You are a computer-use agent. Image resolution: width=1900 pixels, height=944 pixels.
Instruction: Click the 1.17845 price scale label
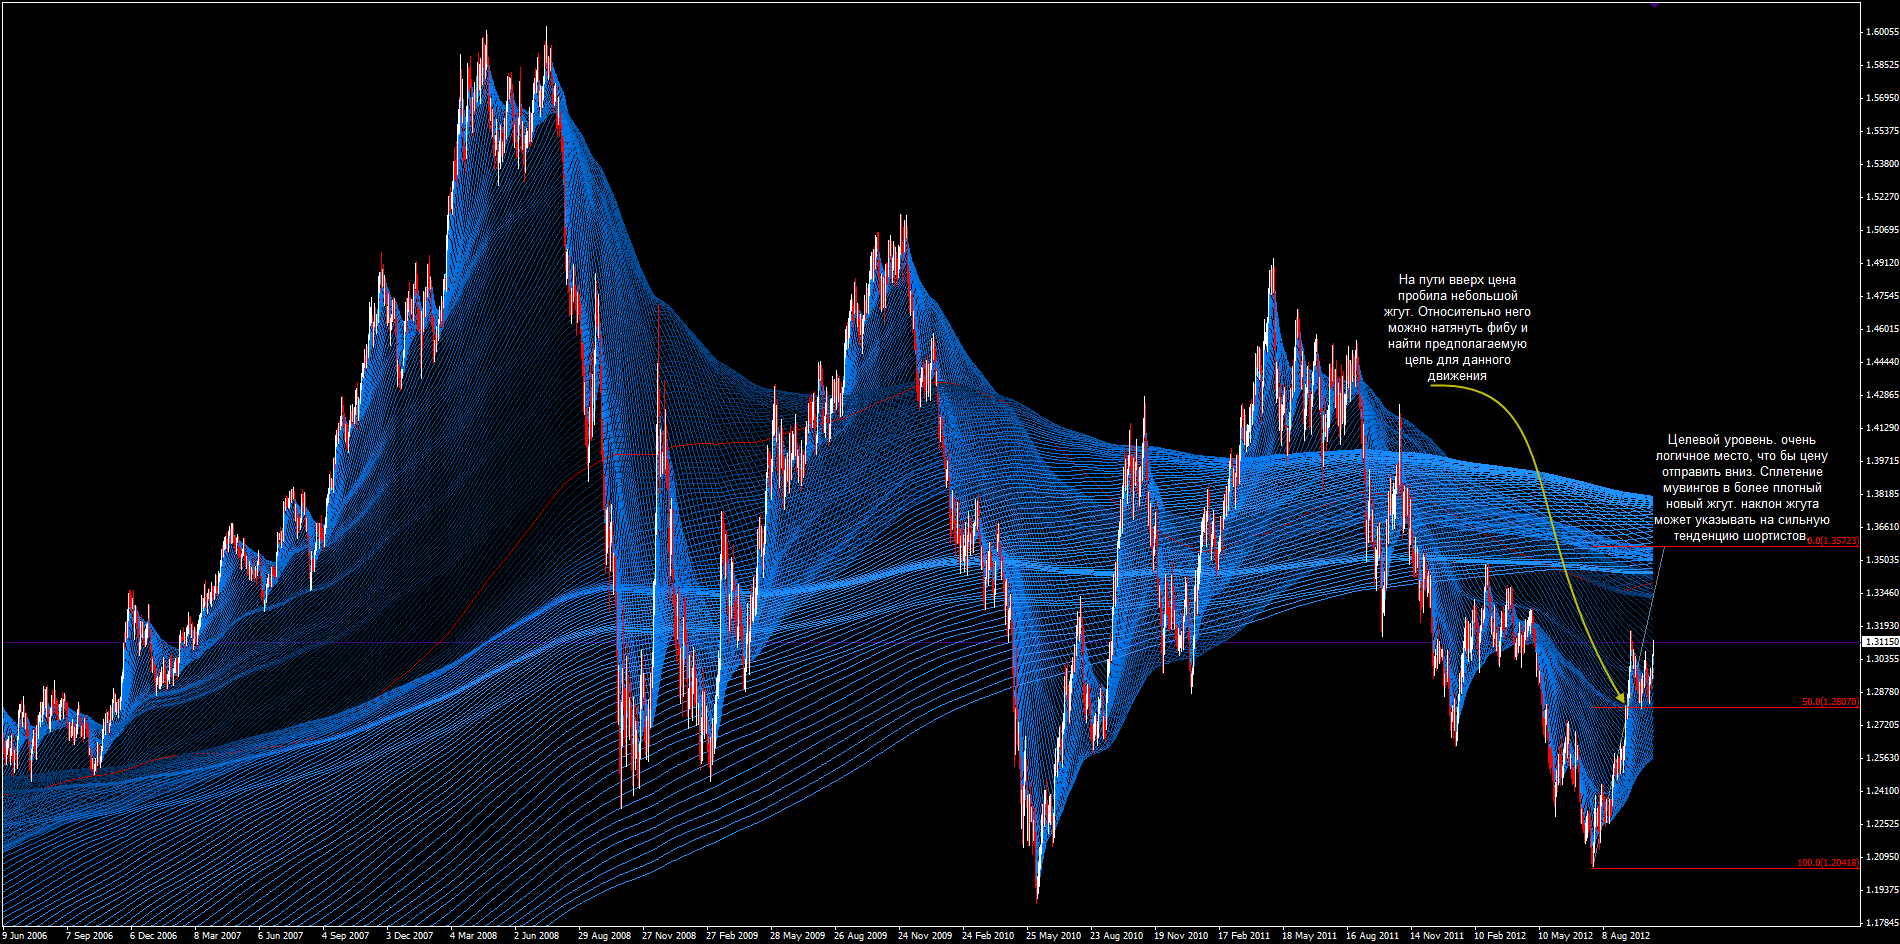point(1882,923)
